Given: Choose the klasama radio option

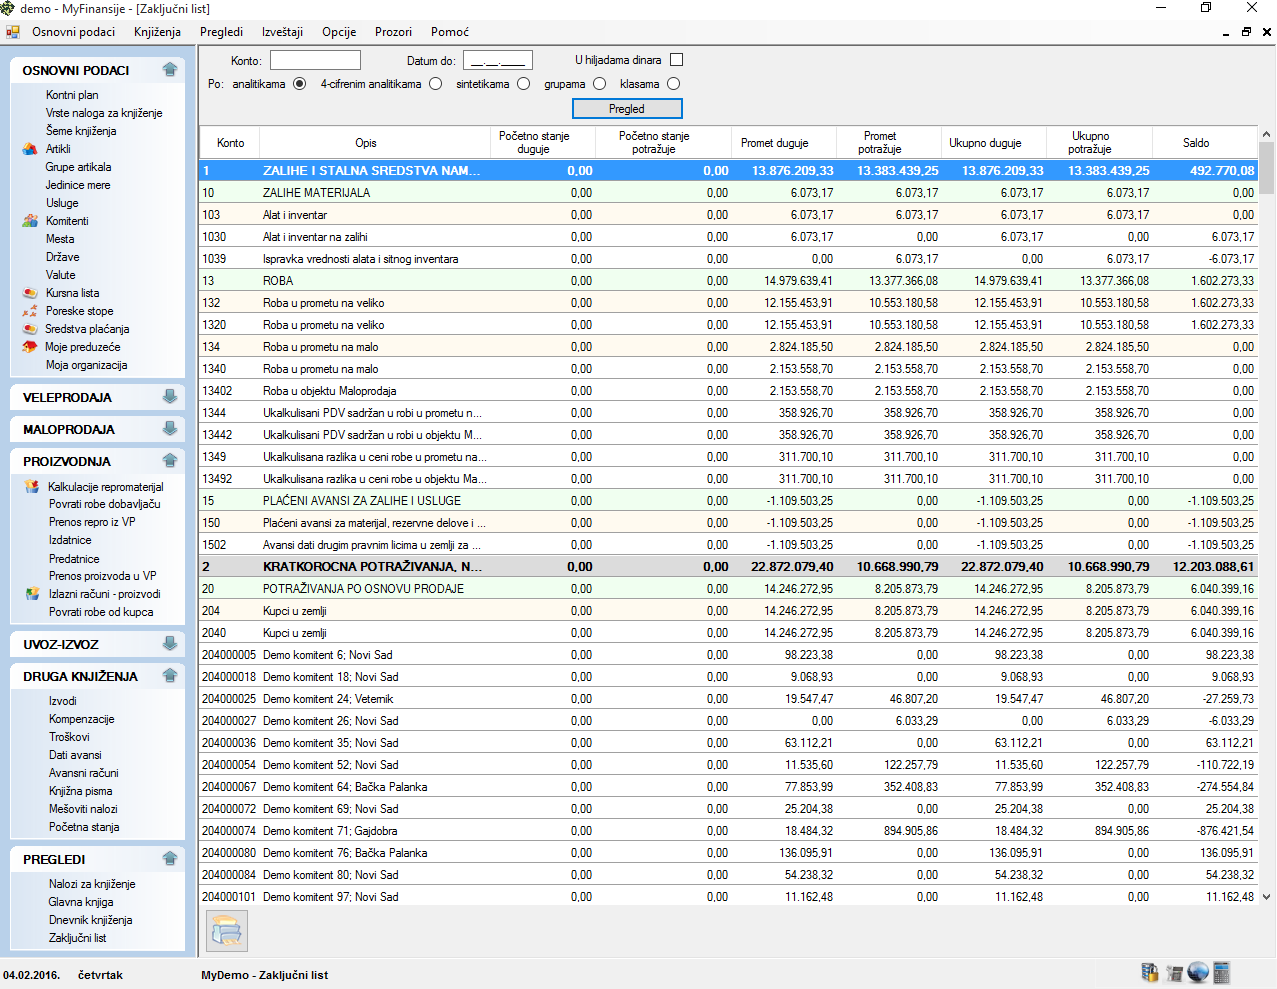Looking at the screenshot, I should pyautogui.click(x=673, y=84).
